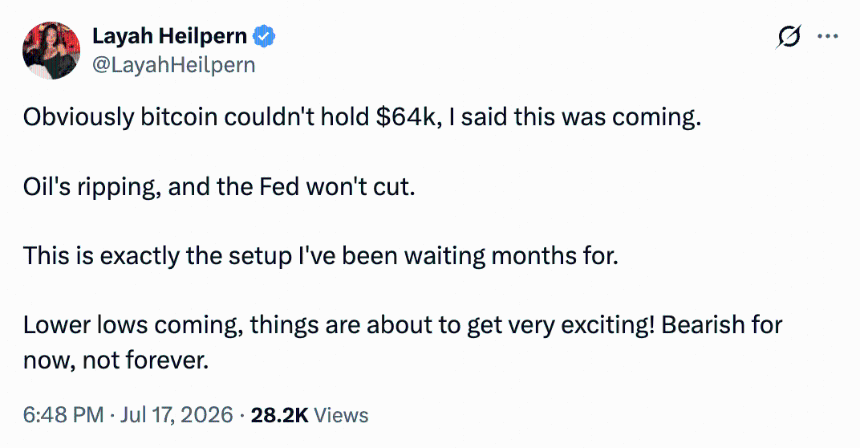Click the "This is exactly the setup" line
860x448 pixels.
[321, 256]
